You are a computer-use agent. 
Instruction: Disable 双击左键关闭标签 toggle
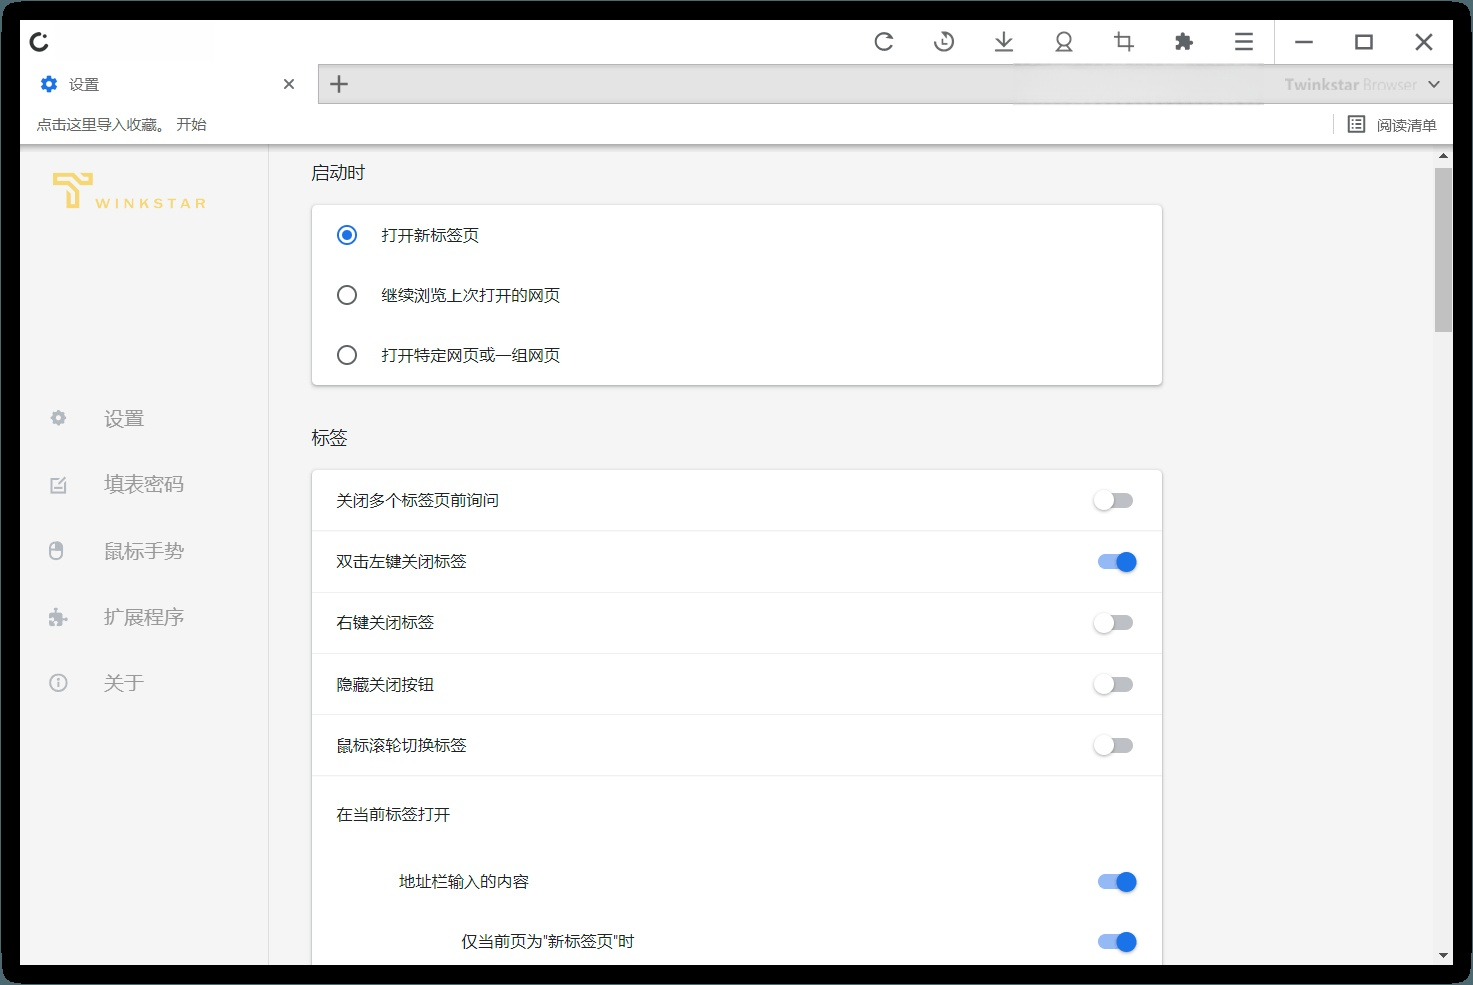1117,562
